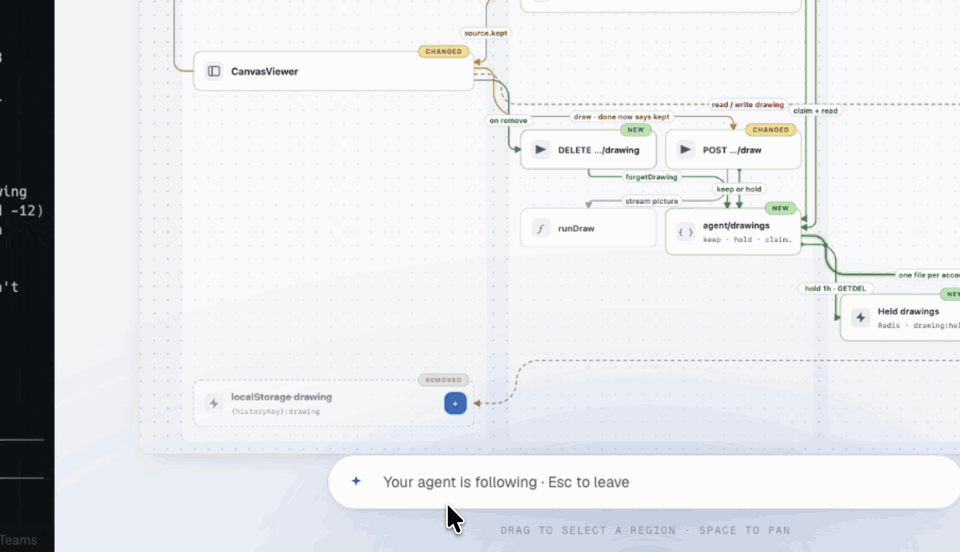The image size is (960, 552).
Task: Click the CanvasViewer panel layout icon
Action: click(x=214, y=72)
